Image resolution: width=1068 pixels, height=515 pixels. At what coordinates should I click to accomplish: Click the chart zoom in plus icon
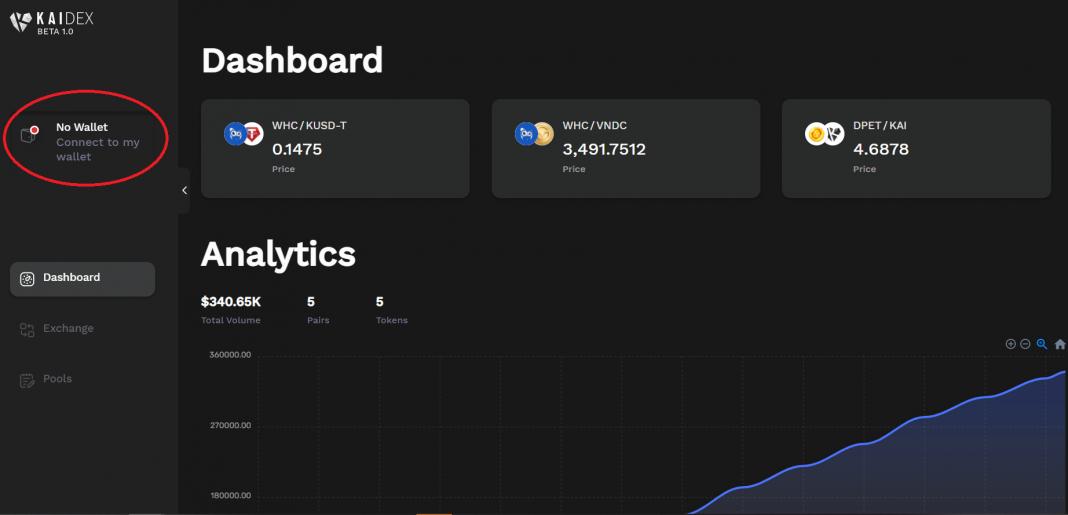[1010, 344]
